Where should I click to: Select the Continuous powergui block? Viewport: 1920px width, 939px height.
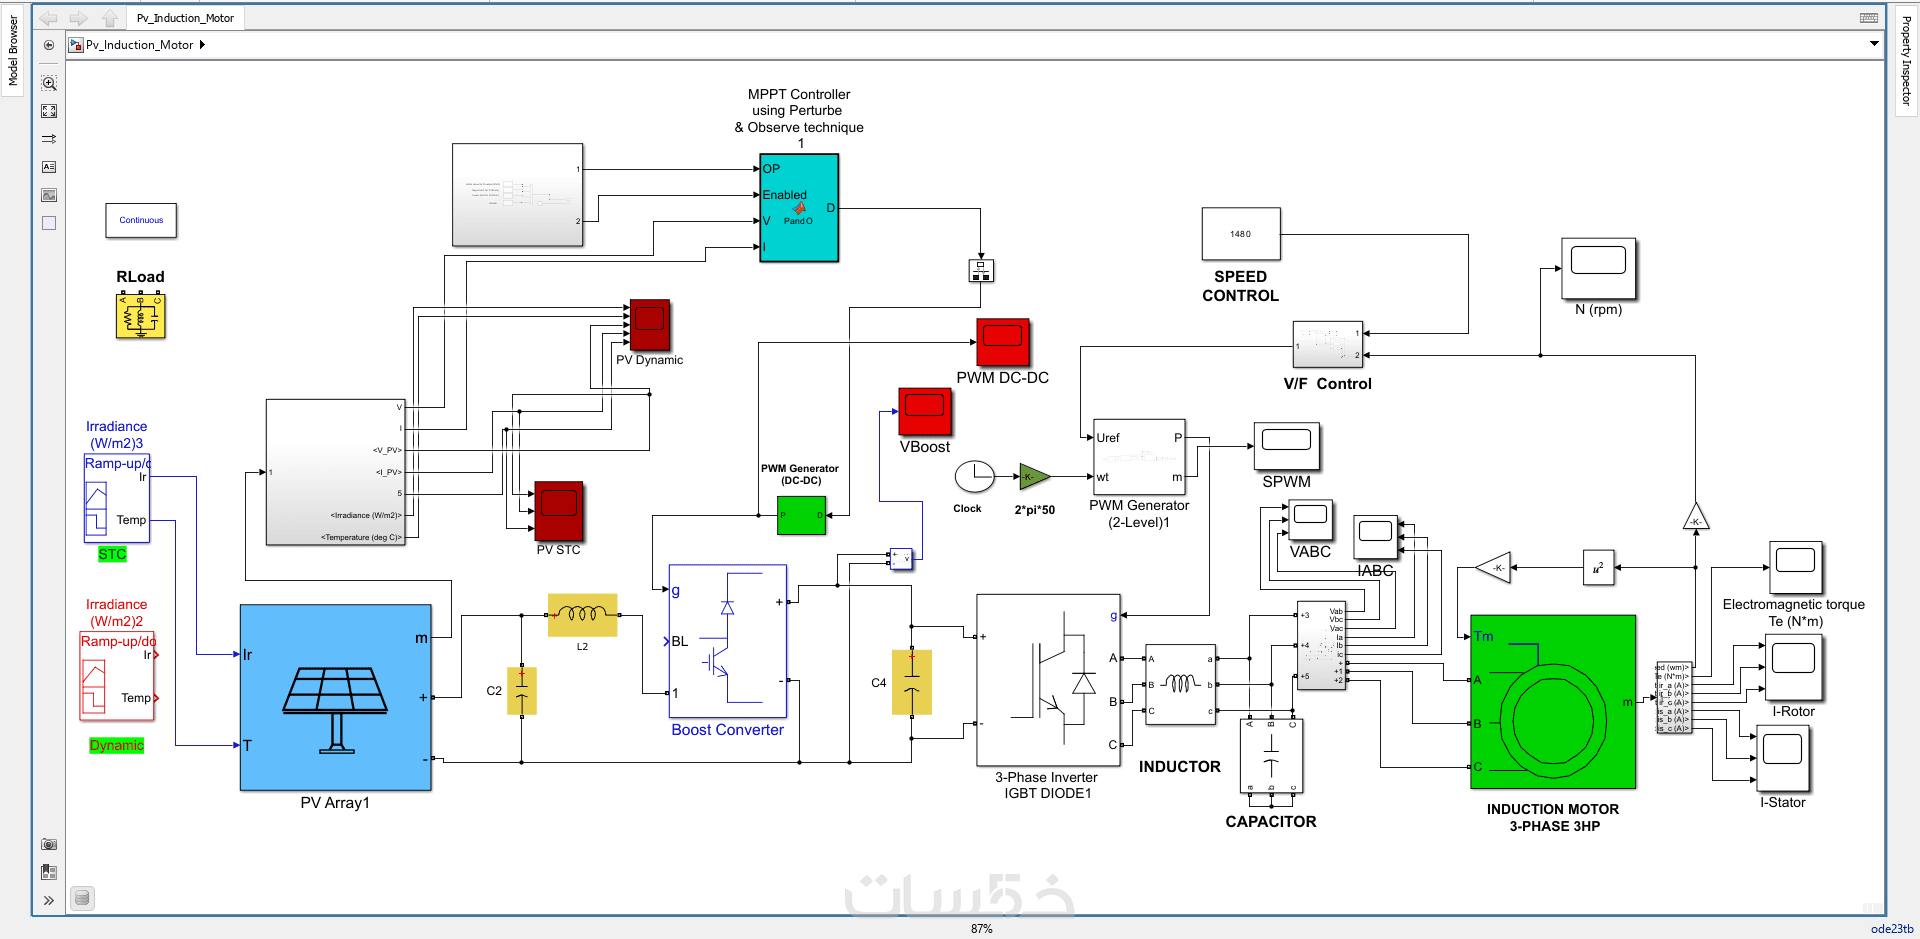141,220
